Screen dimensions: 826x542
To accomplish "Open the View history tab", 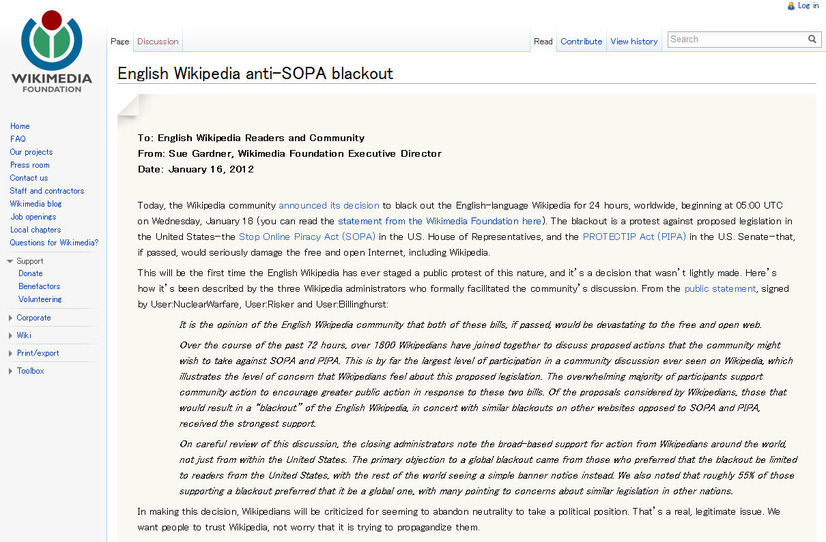I will coord(634,41).
